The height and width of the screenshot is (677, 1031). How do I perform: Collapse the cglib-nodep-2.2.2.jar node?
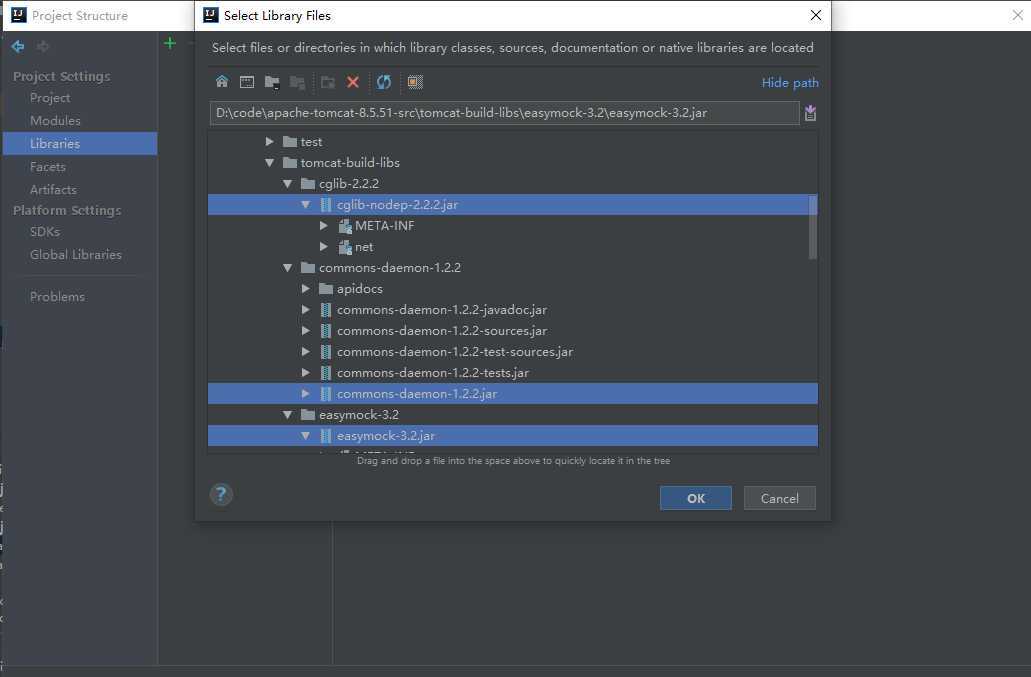click(306, 204)
